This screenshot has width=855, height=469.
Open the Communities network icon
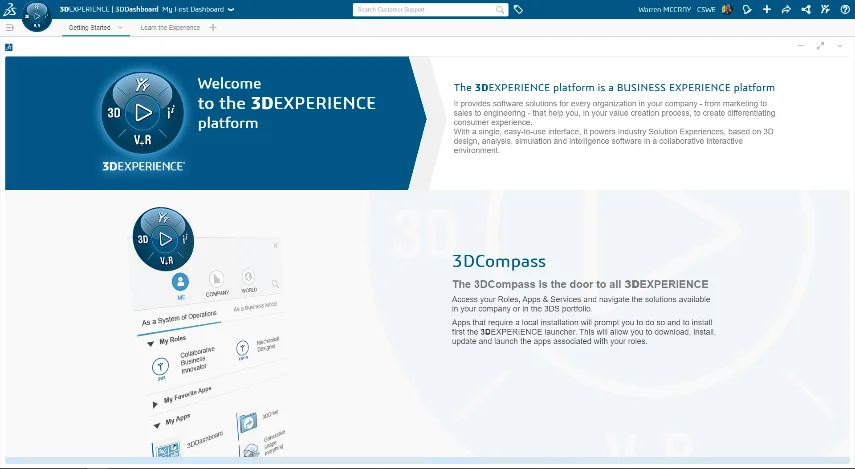pyautogui.click(x=806, y=10)
